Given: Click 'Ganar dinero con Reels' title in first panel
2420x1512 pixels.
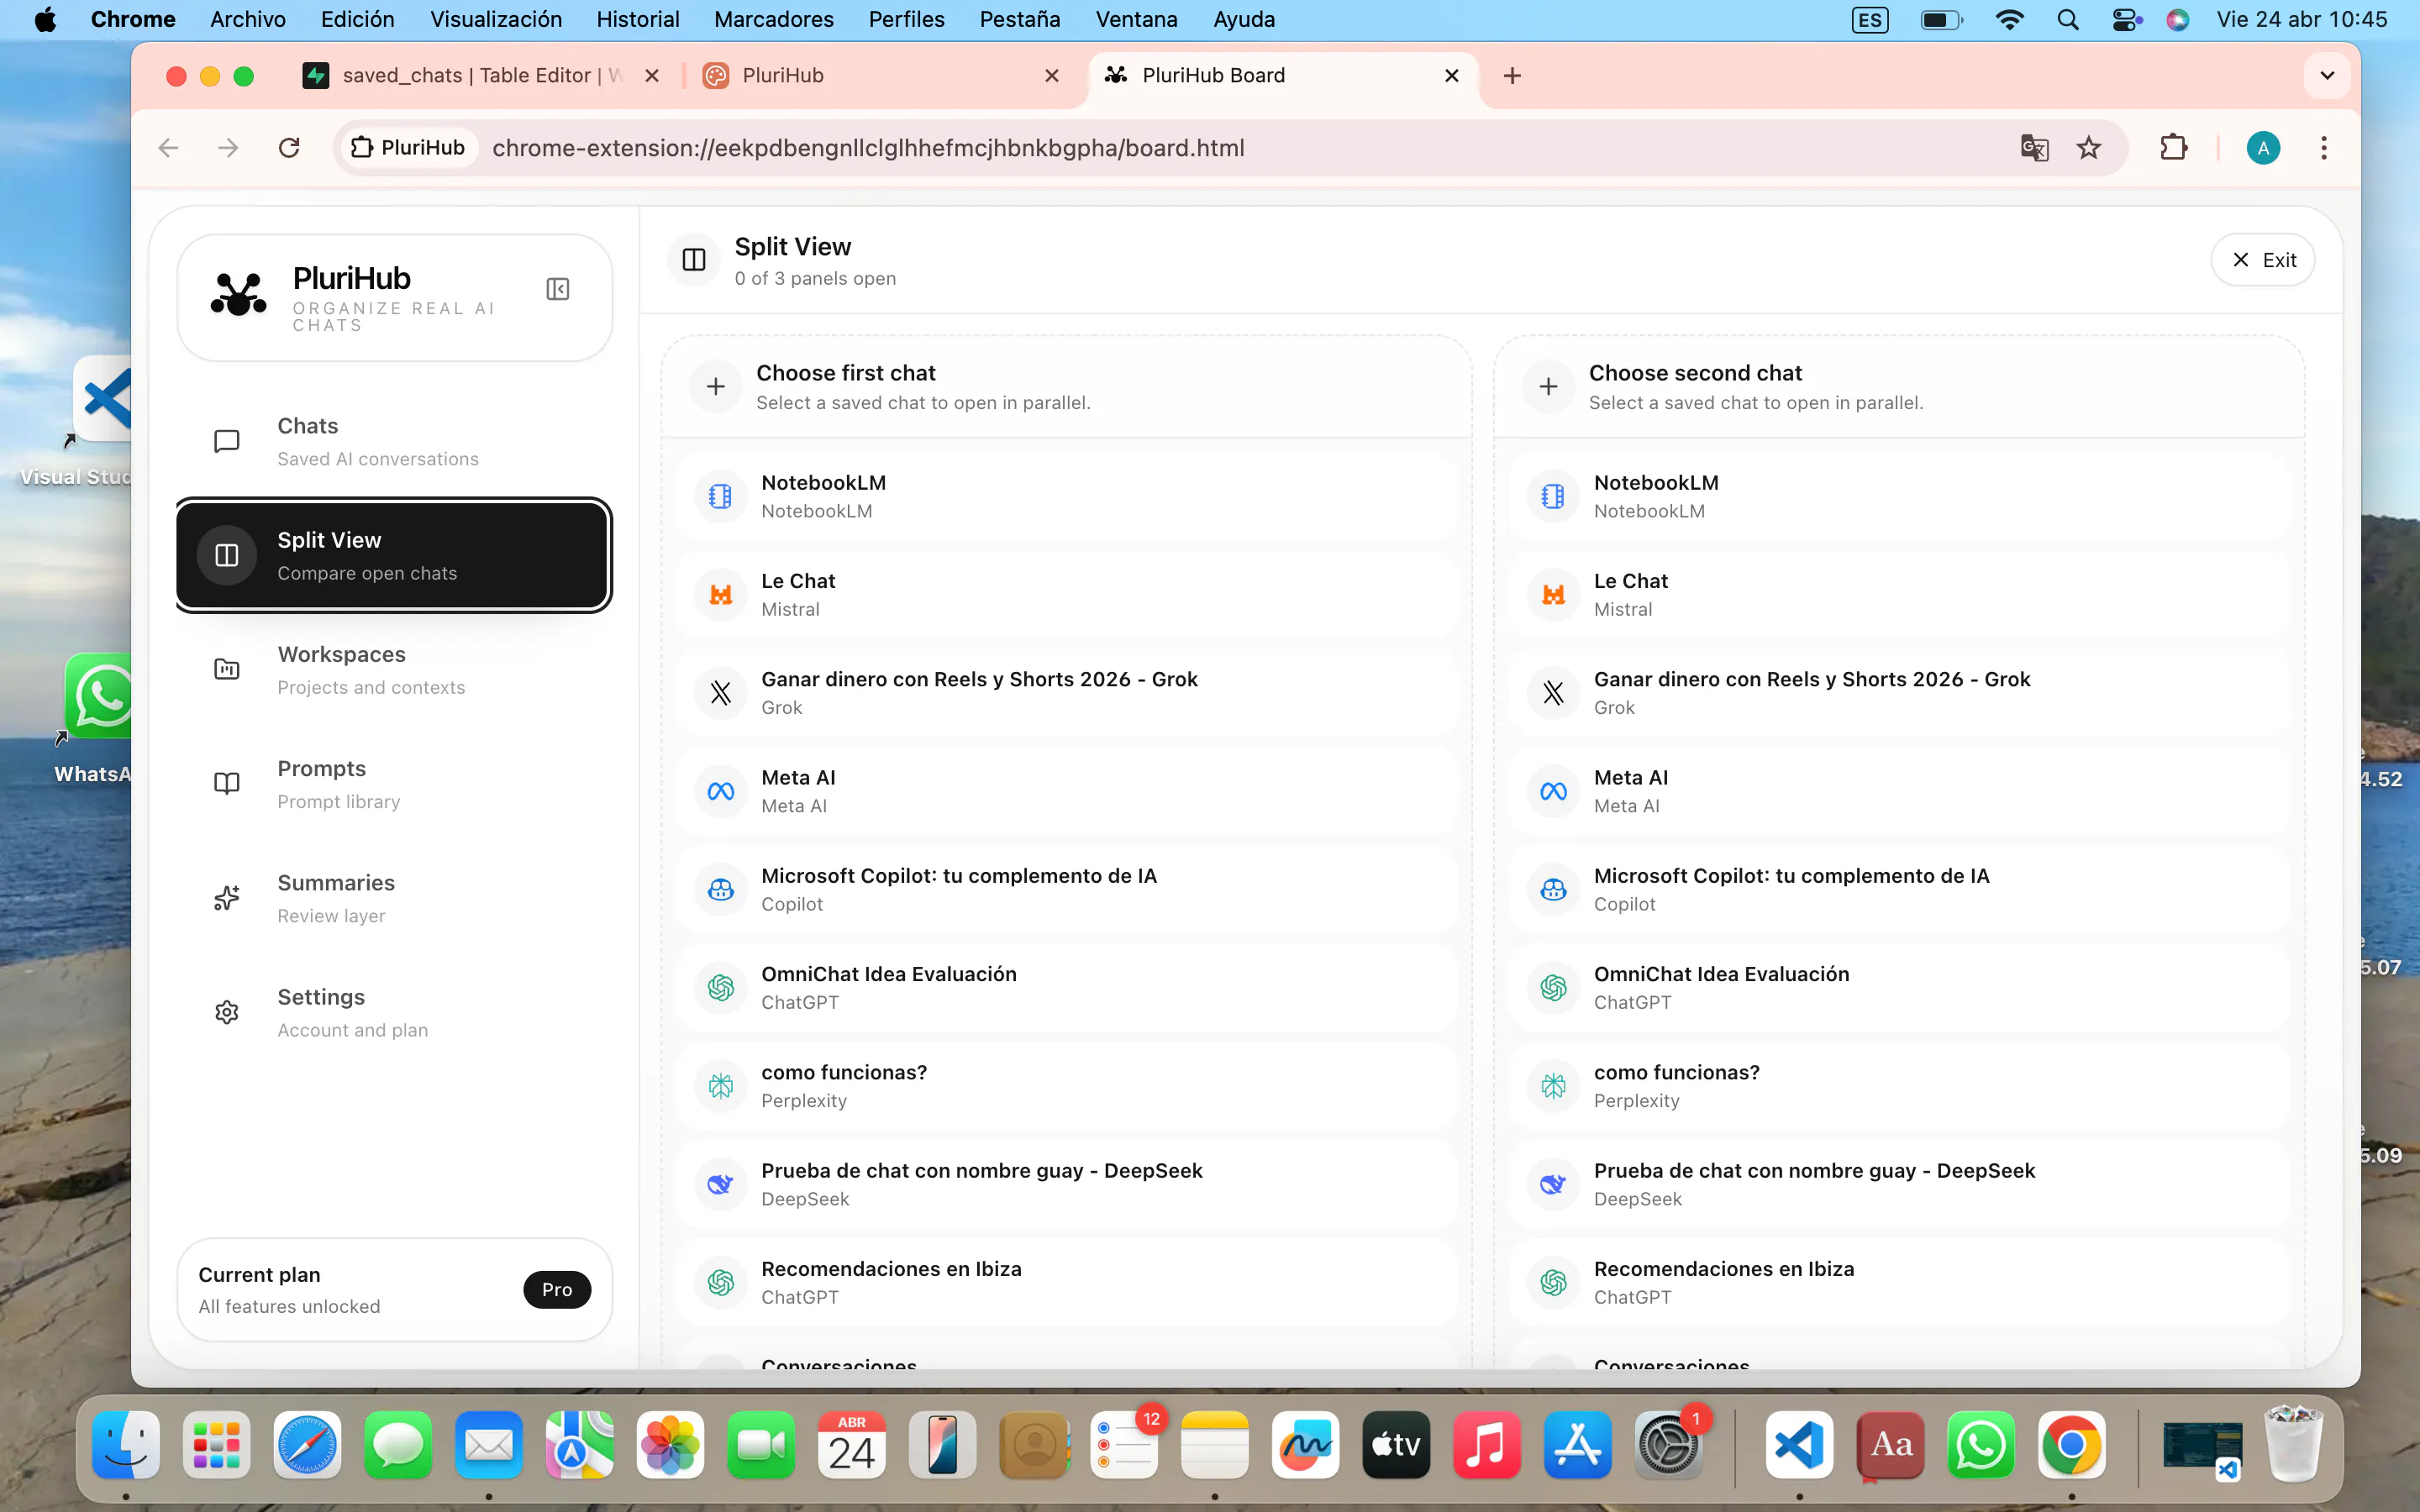Looking at the screenshot, I should pyautogui.click(x=979, y=679).
